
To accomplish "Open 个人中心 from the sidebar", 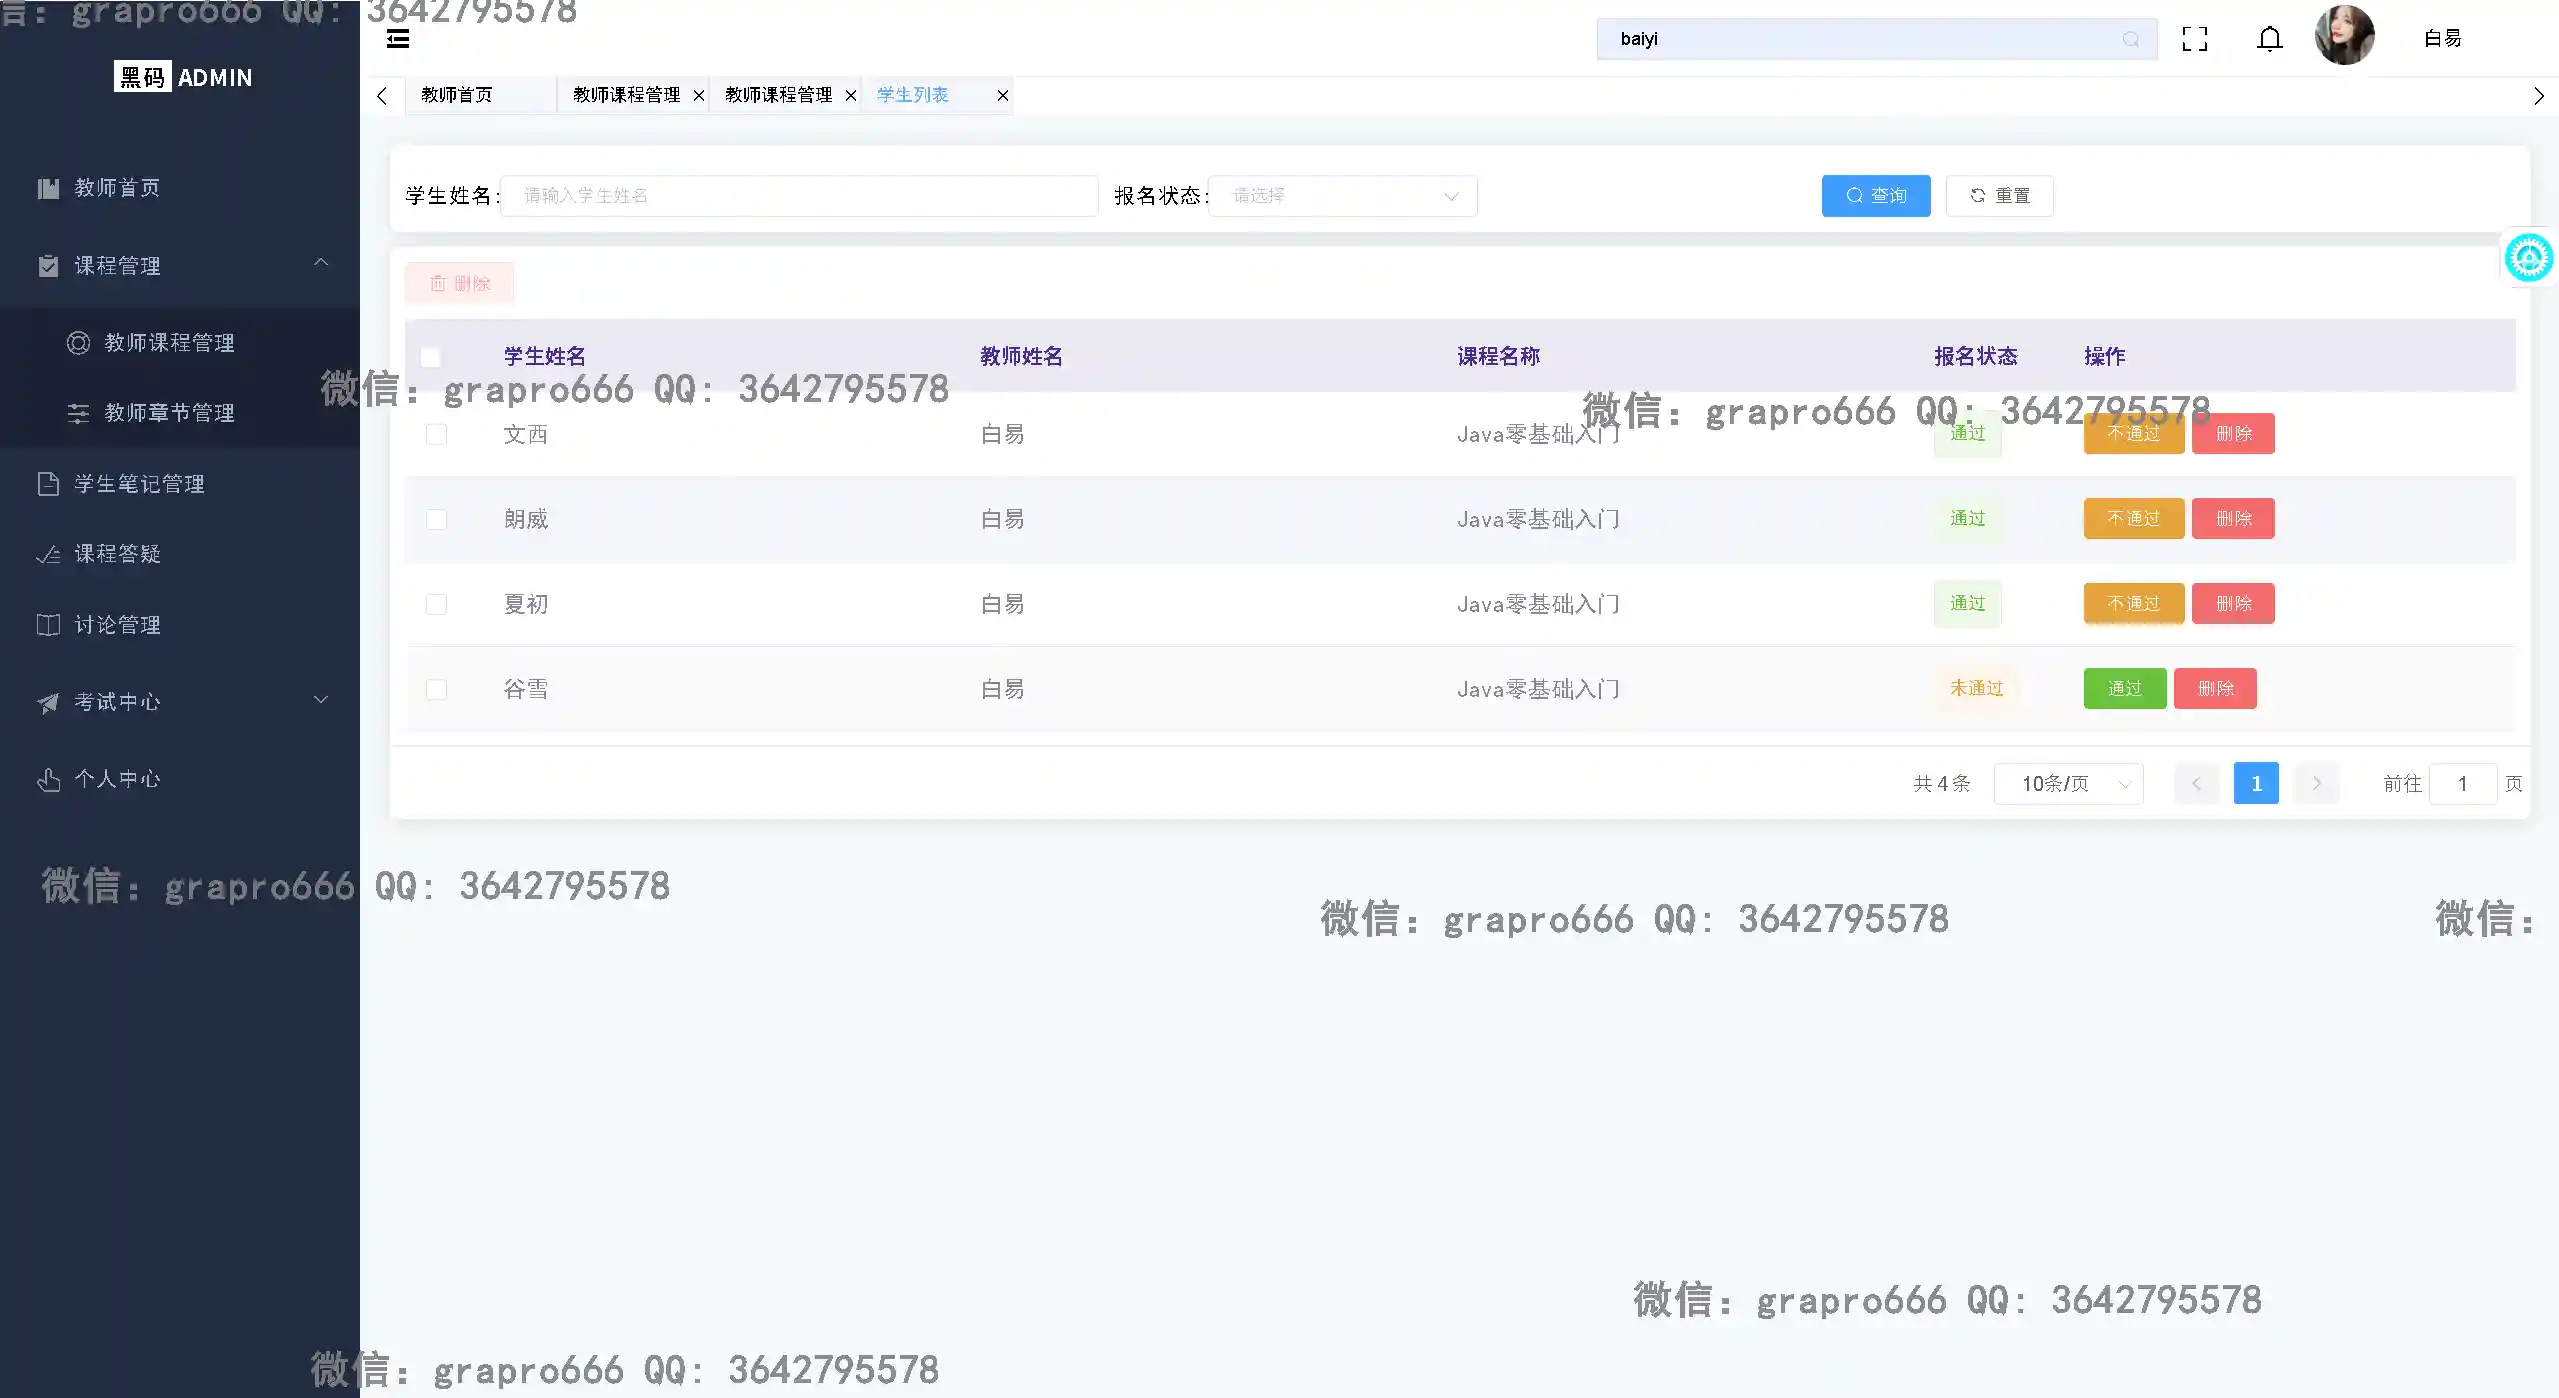I will [x=118, y=779].
